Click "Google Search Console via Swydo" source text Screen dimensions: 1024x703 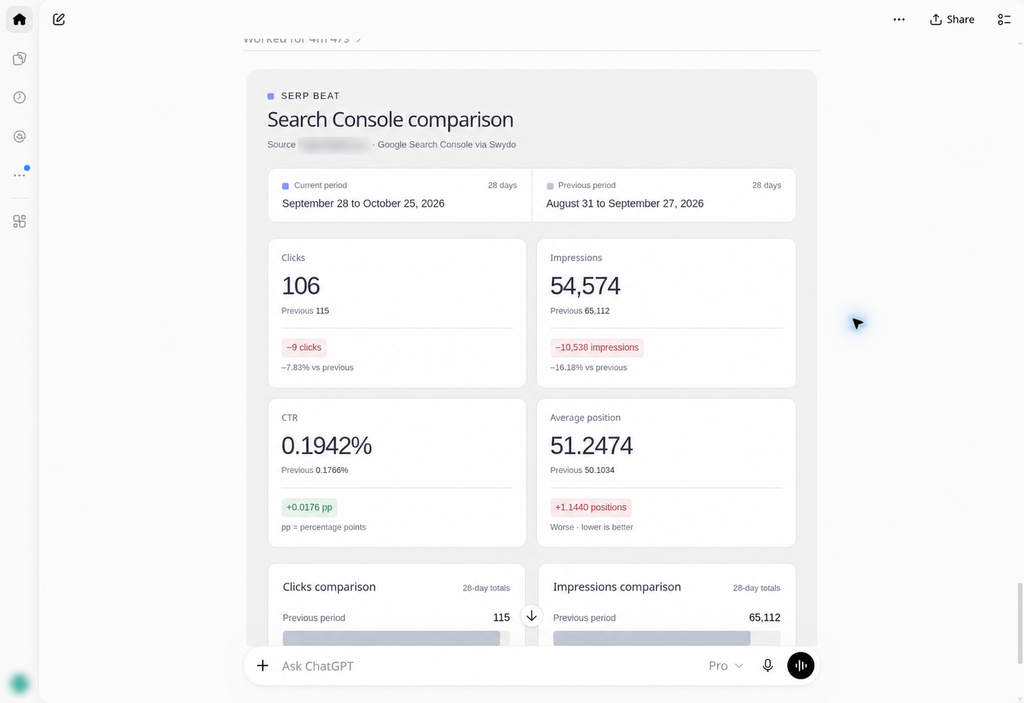tap(447, 145)
